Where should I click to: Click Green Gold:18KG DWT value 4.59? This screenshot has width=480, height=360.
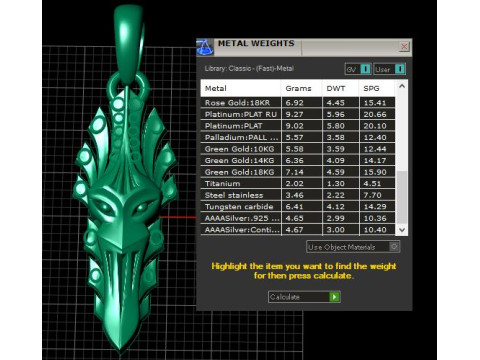(336, 172)
